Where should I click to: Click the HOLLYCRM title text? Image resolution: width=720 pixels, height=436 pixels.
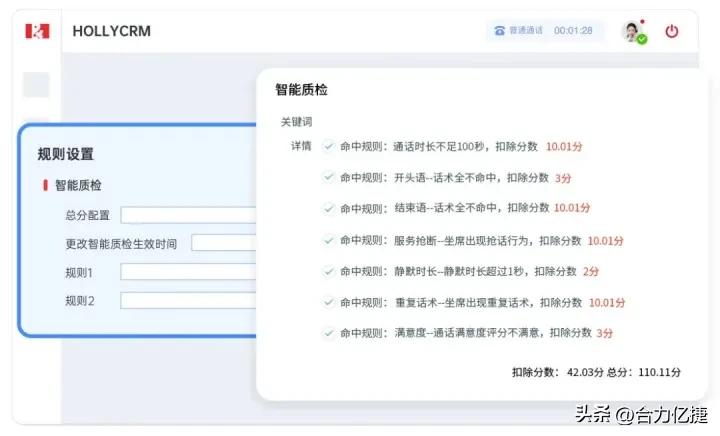click(x=112, y=31)
